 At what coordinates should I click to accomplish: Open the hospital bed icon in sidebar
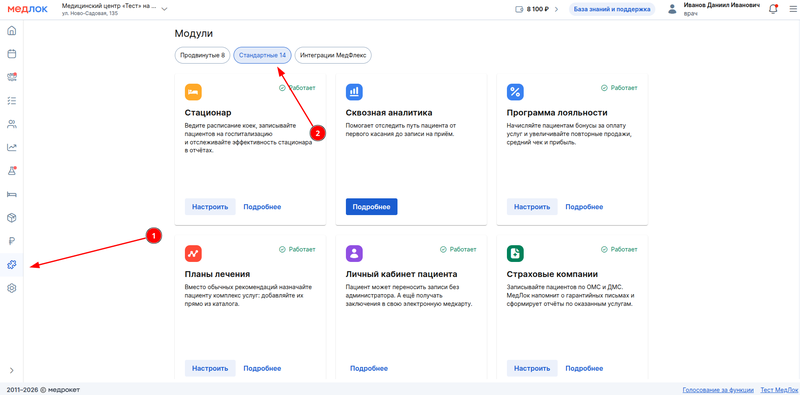coord(12,194)
